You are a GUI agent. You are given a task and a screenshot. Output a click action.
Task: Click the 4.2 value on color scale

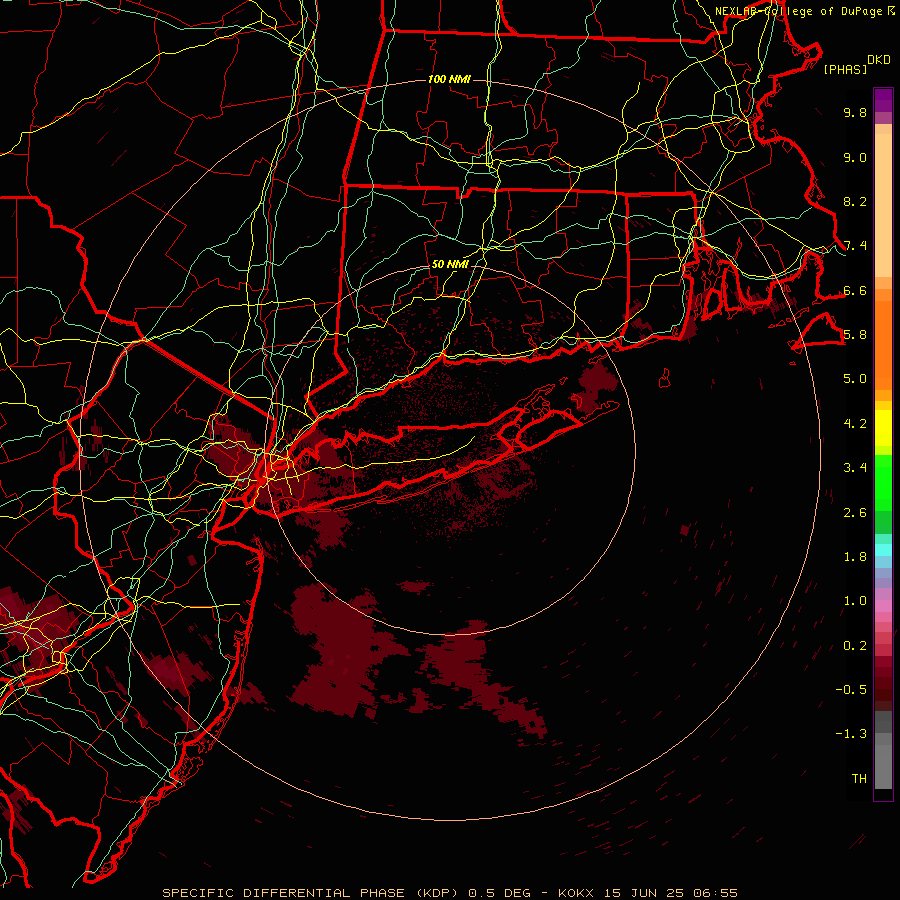tap(855, 424)
